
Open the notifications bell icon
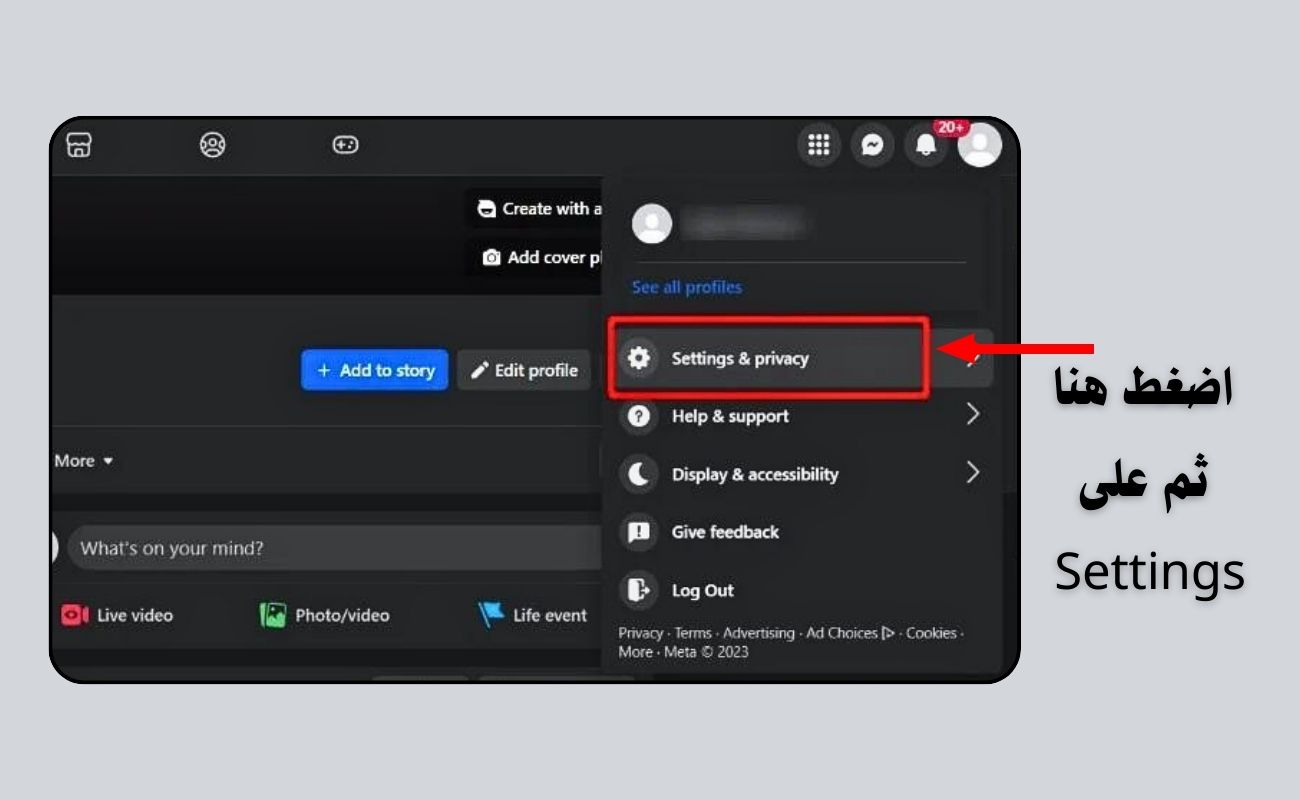(x=926, y=146)
